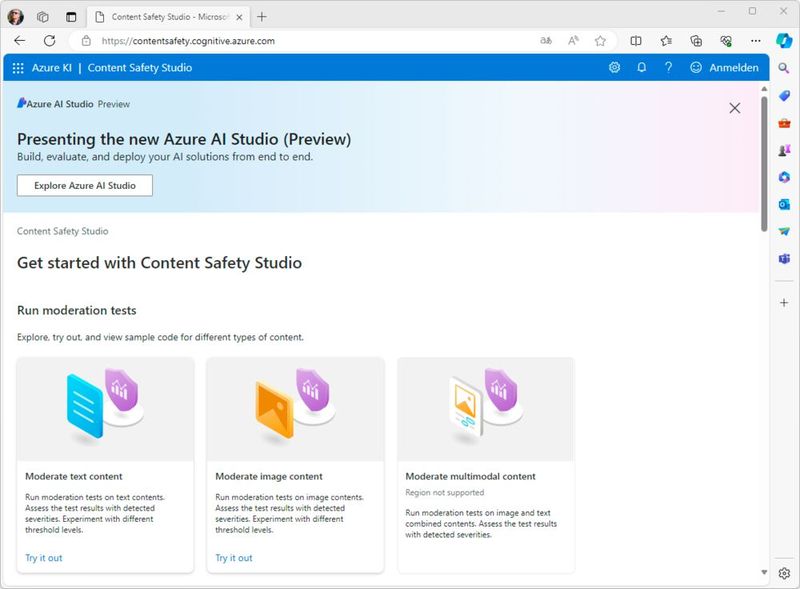Open sidebar shopping tag icon
This screenshot has height=589, width=800.
(x=784, y=95)
